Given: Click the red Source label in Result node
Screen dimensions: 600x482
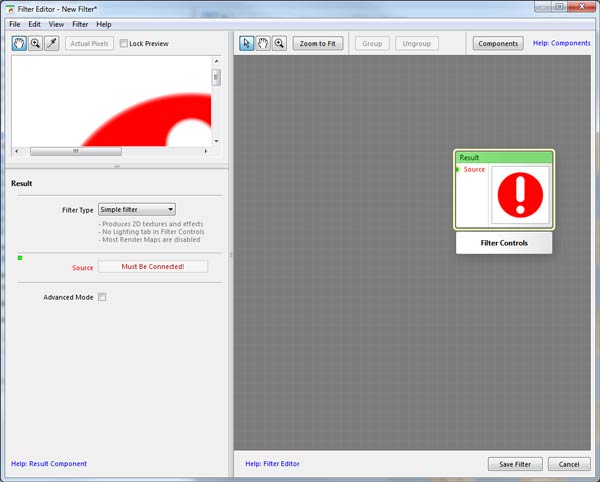Looking at the screenshot, I should coord(474,169).
